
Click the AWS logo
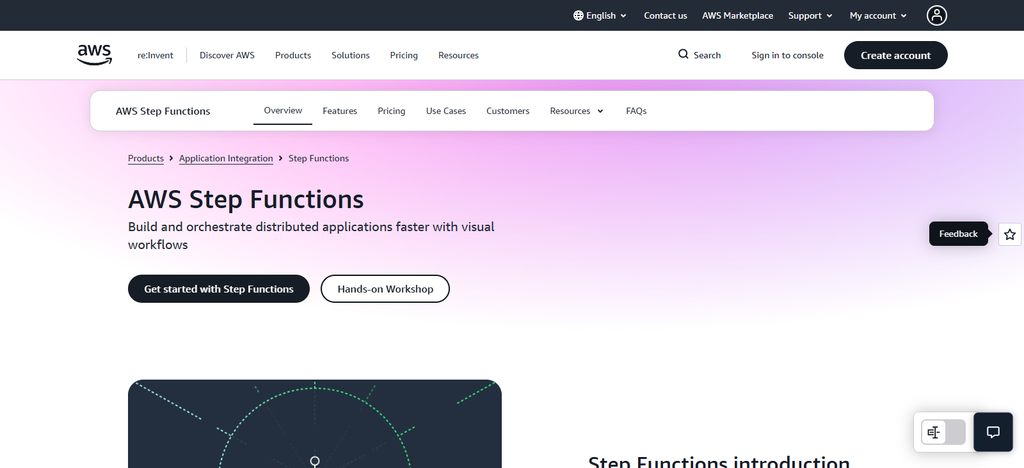(95, 55)
